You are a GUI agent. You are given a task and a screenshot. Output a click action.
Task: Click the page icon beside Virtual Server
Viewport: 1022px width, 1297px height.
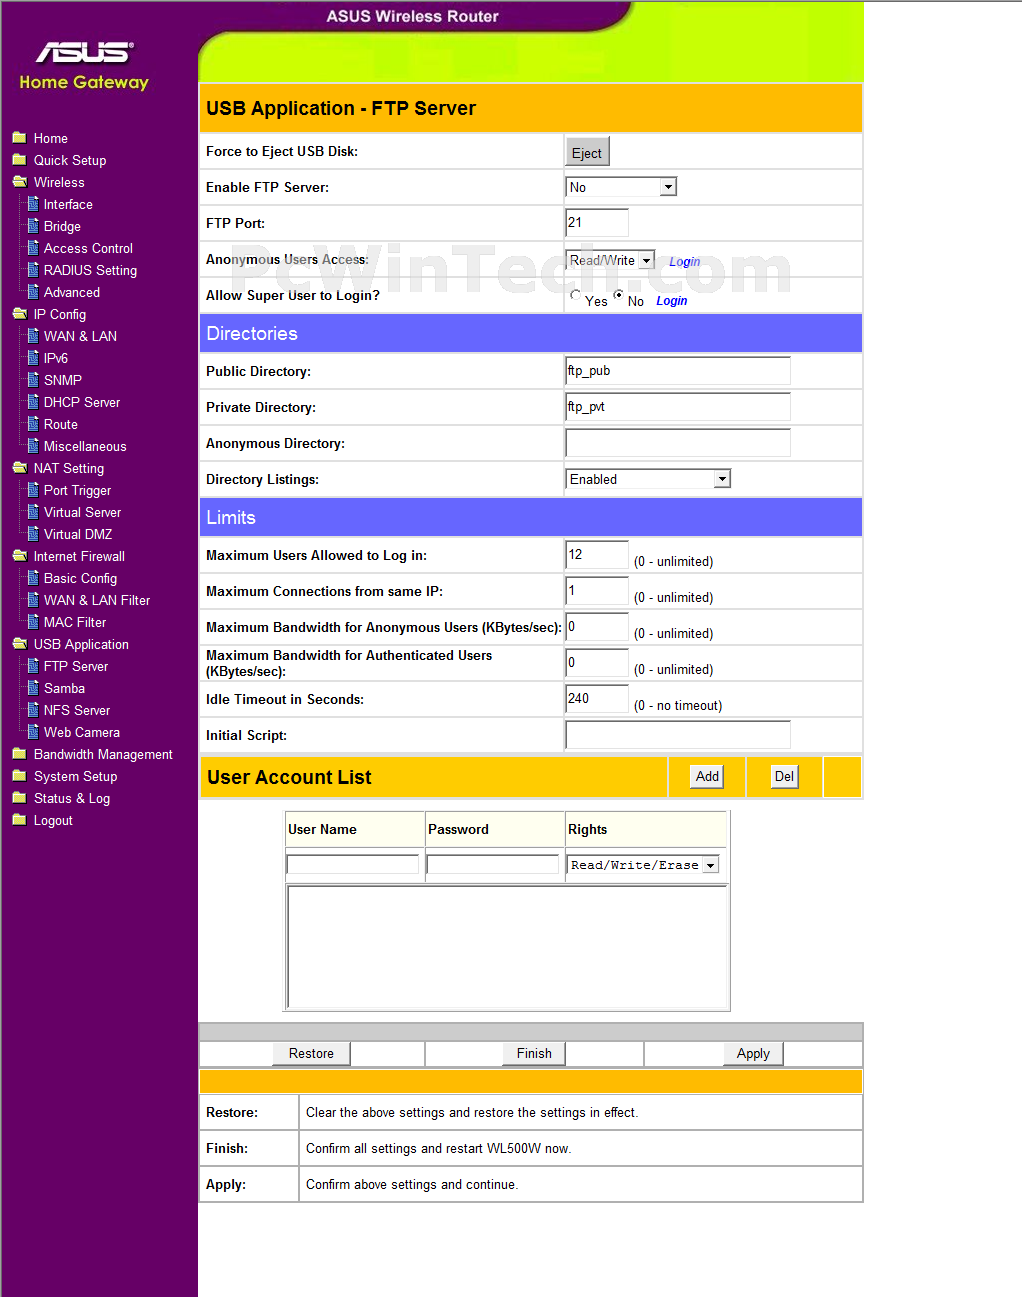[x=33, y=512]
